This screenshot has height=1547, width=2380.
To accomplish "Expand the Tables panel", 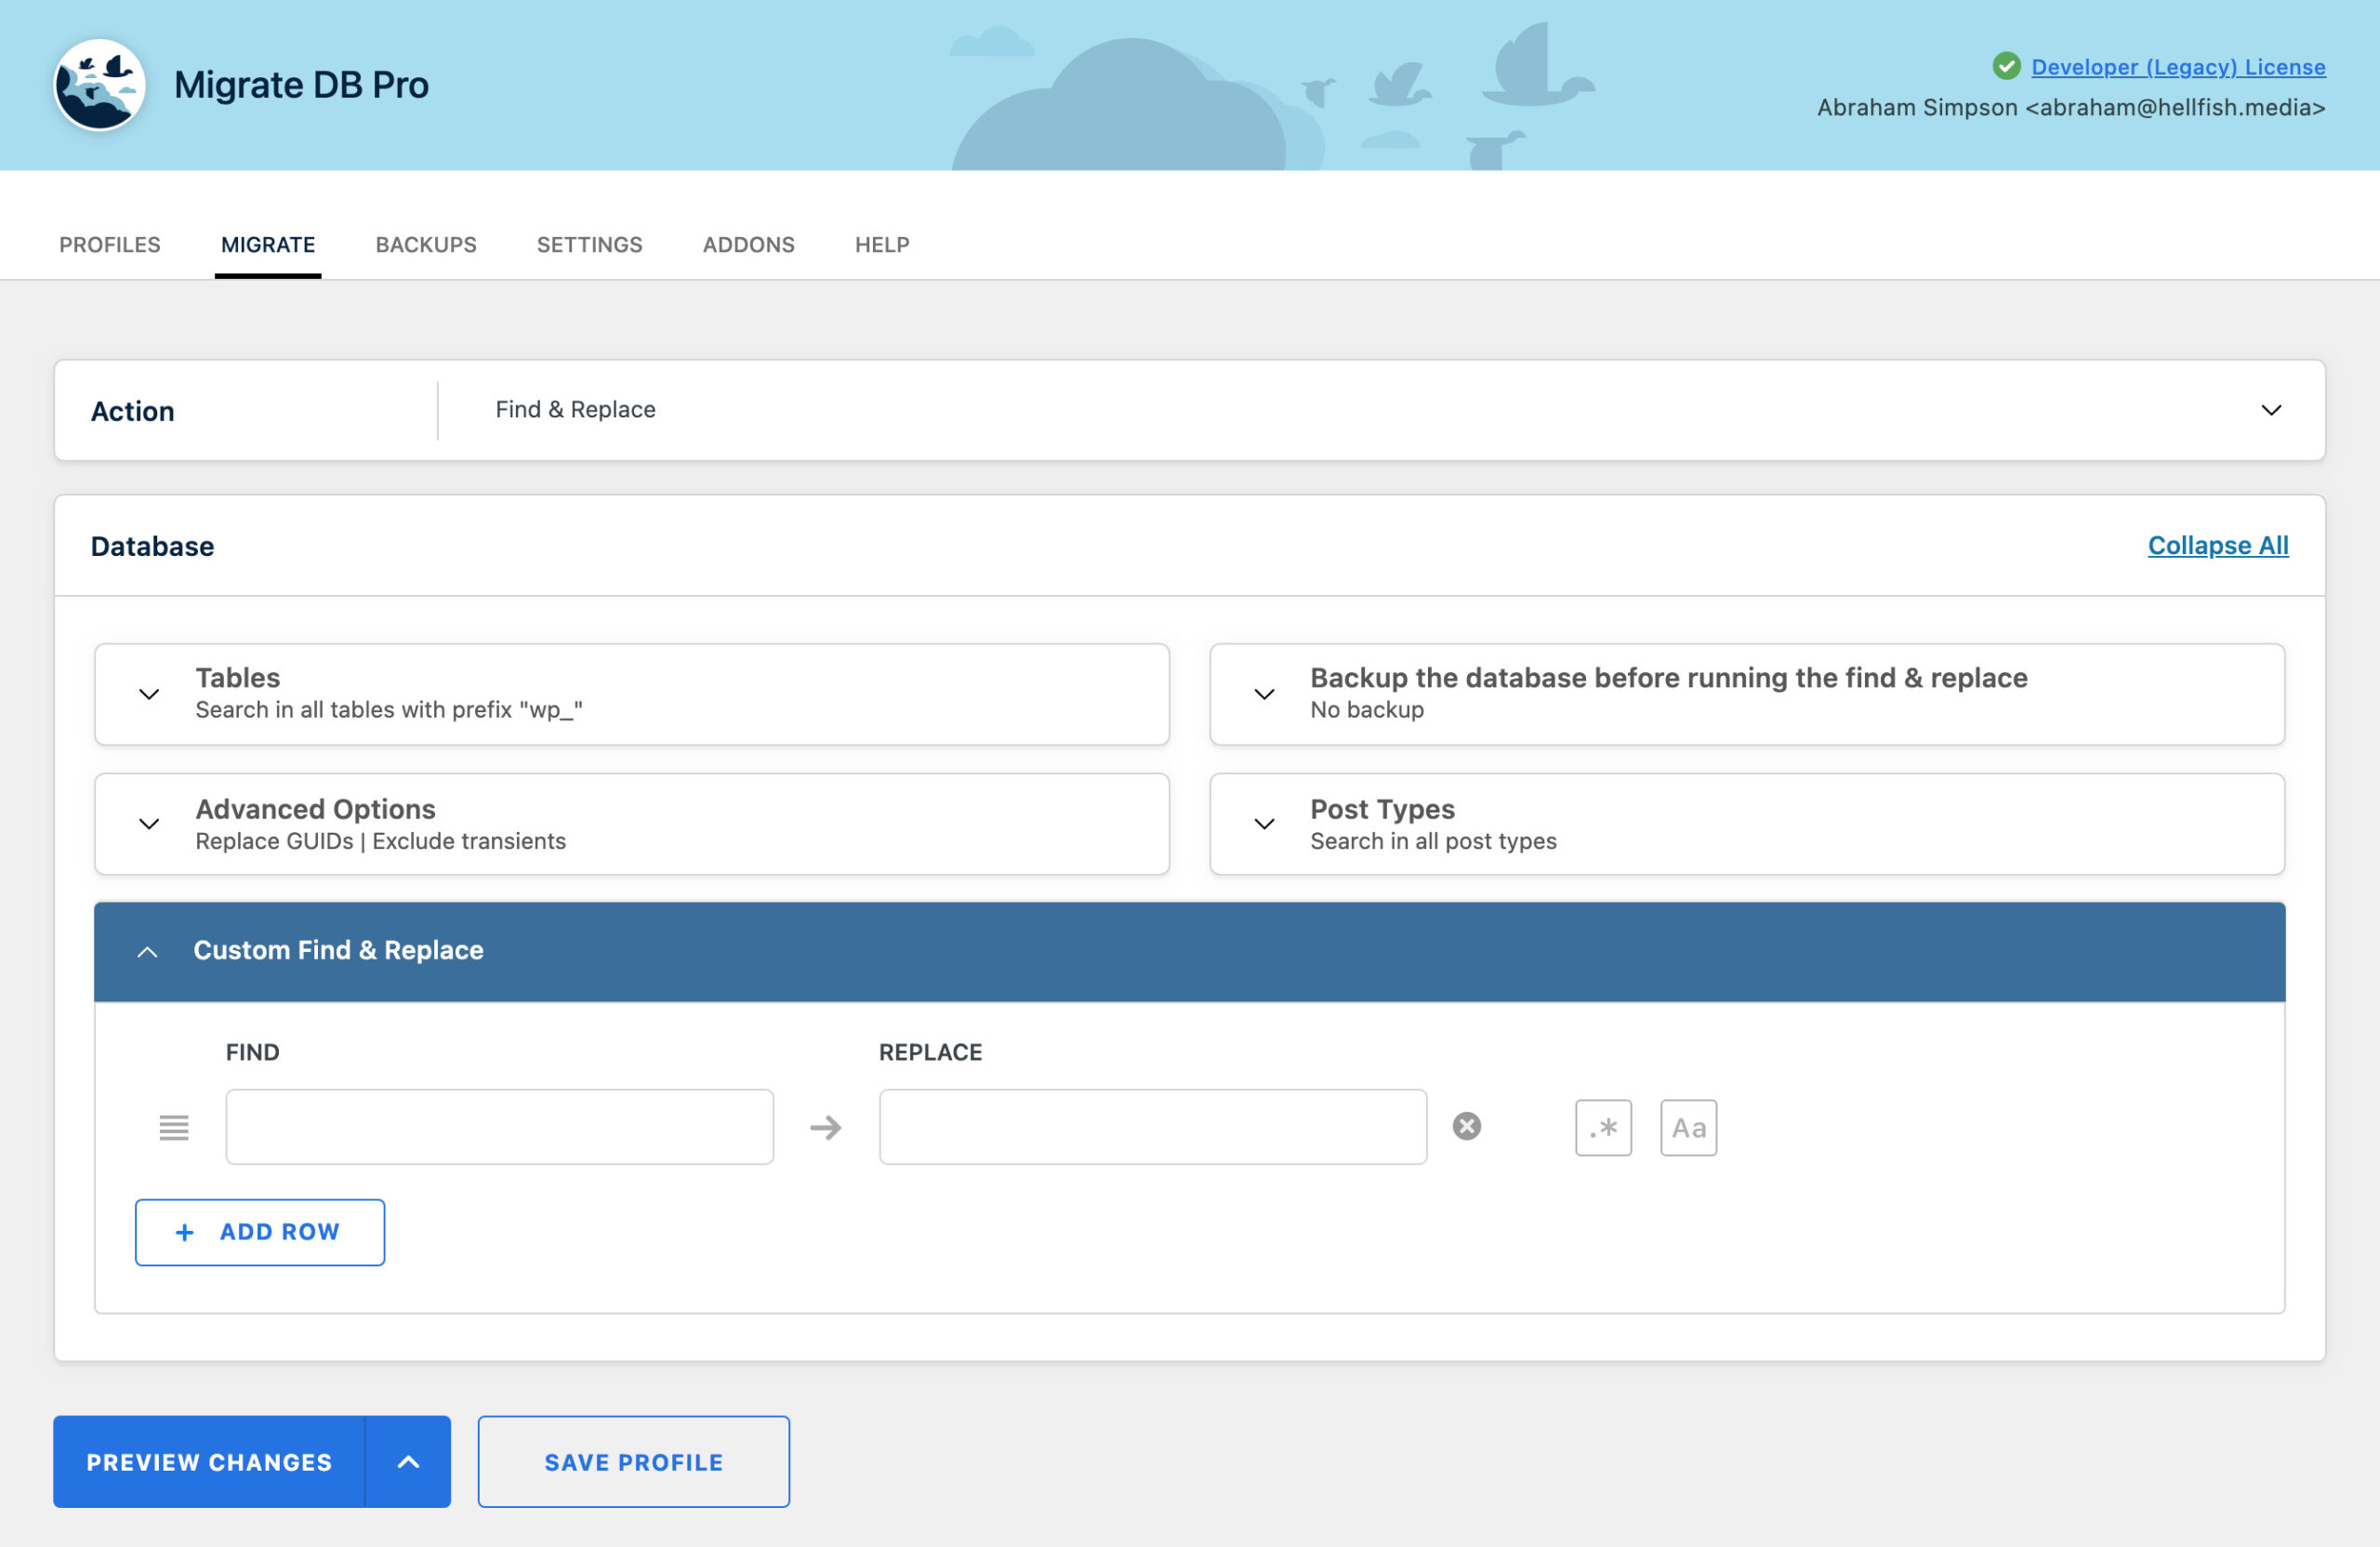I will [149, 694].
